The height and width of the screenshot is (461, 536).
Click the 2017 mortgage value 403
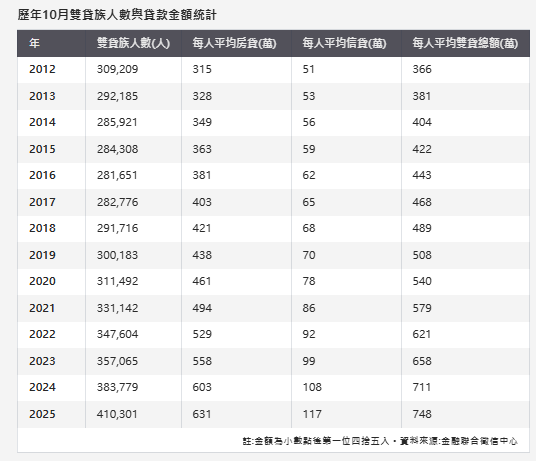tap(202, 202)
